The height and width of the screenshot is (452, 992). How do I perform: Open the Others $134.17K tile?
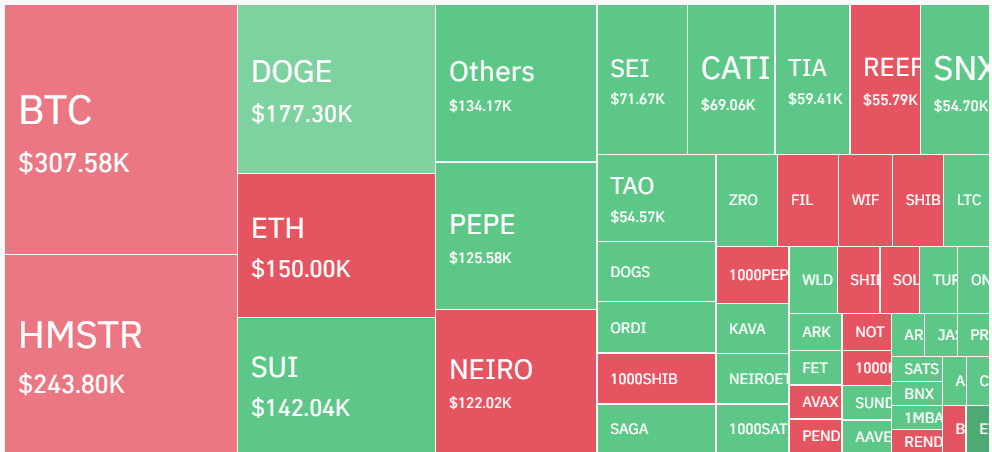coord(515,83)
